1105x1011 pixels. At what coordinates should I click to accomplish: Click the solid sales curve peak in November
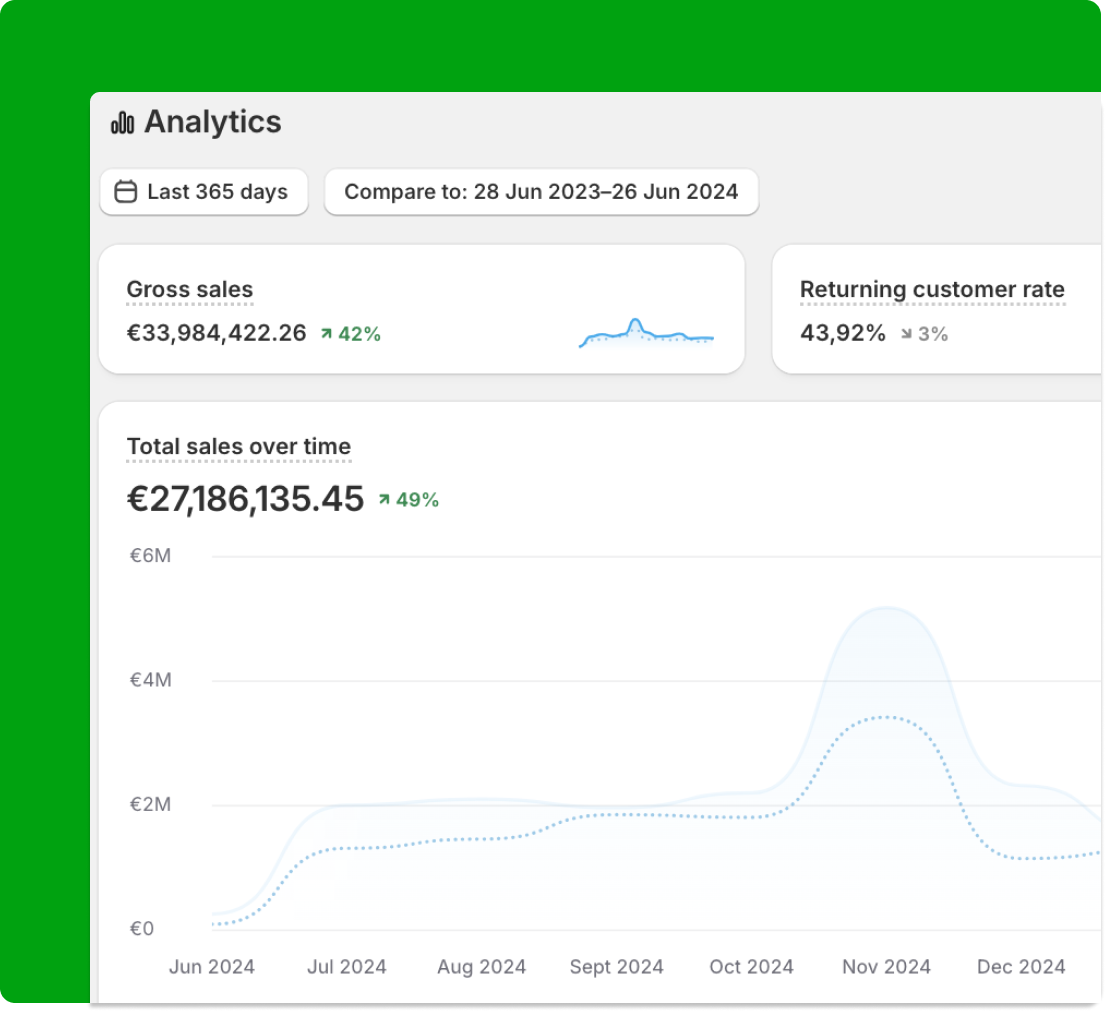click(x=887, y=608)
